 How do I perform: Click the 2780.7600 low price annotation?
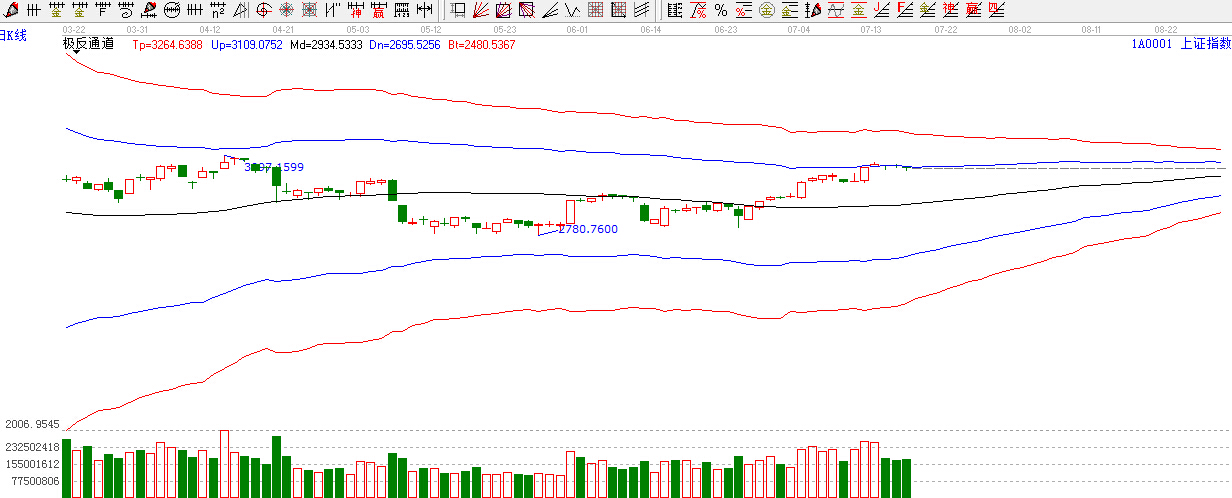click(x=588, y=229)
